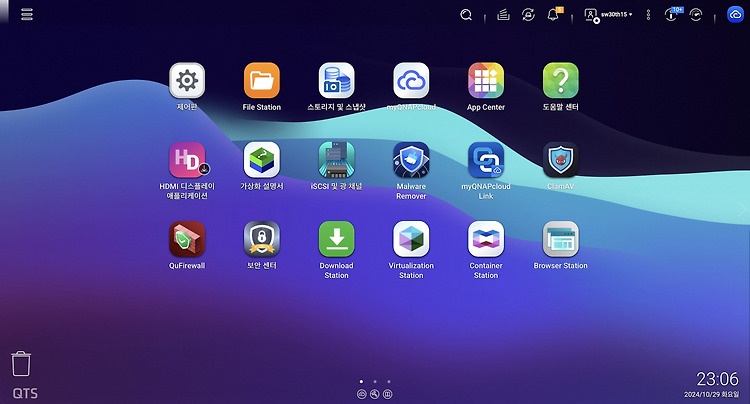Open the main hamburger menu
The height and width of the screenshot is (404, 750).
click(x=27, y=14)
